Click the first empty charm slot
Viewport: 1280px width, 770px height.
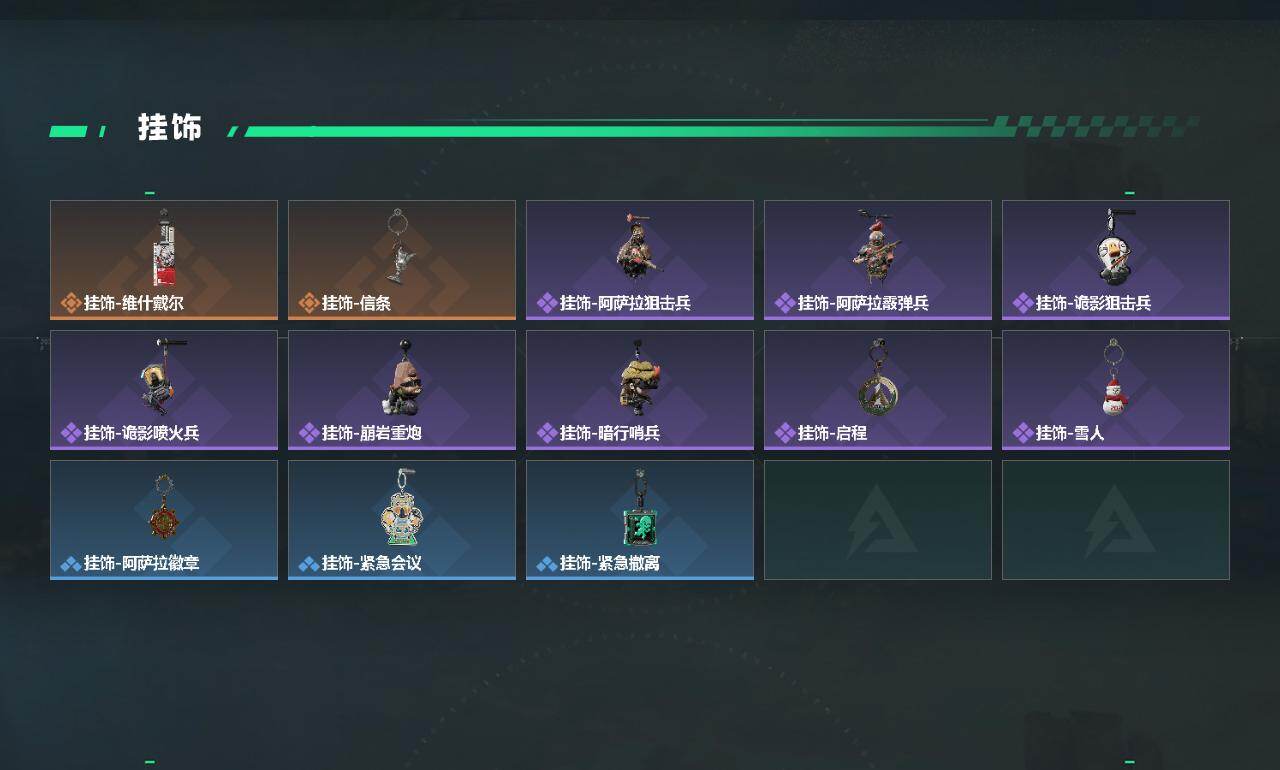click(878, 520)
